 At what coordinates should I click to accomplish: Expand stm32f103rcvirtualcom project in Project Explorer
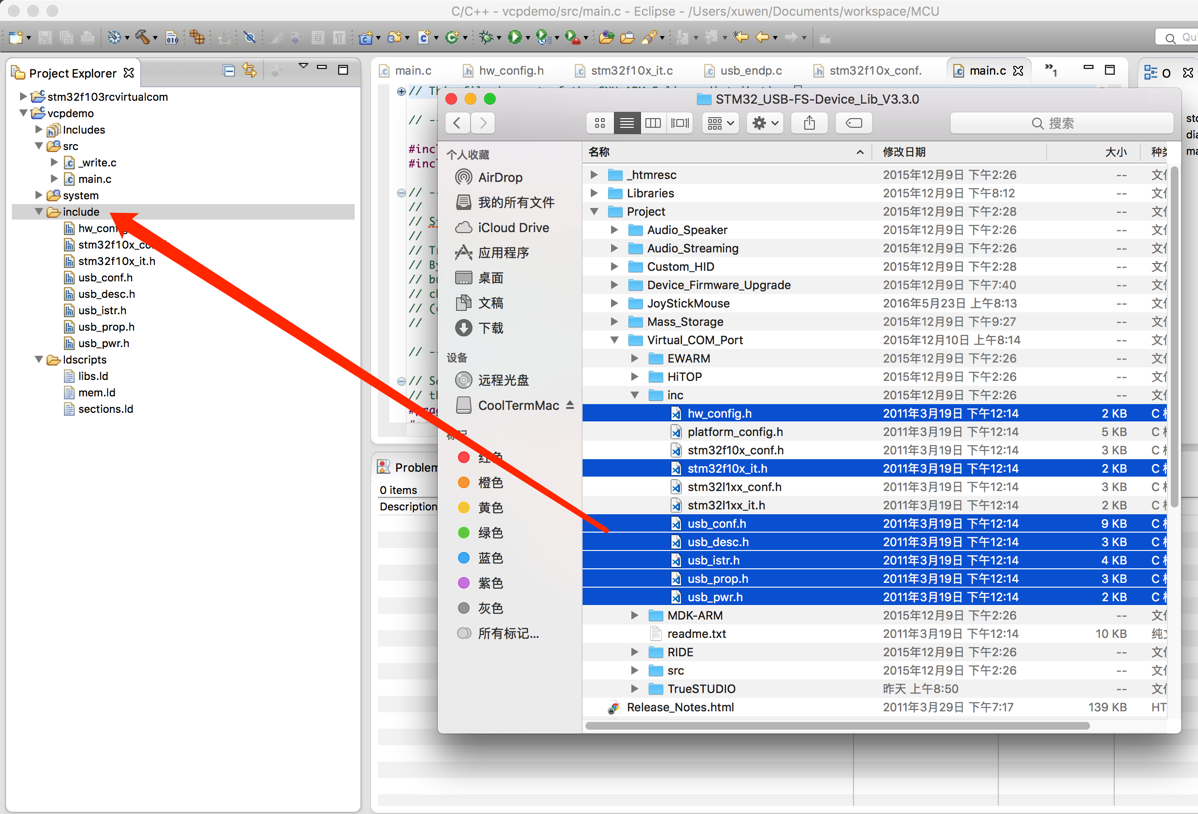click(x=23, y=96)
